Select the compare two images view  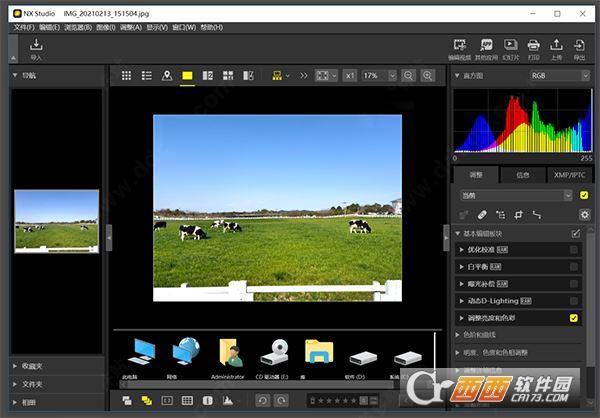pyautogui.click(x=207, y=75)
